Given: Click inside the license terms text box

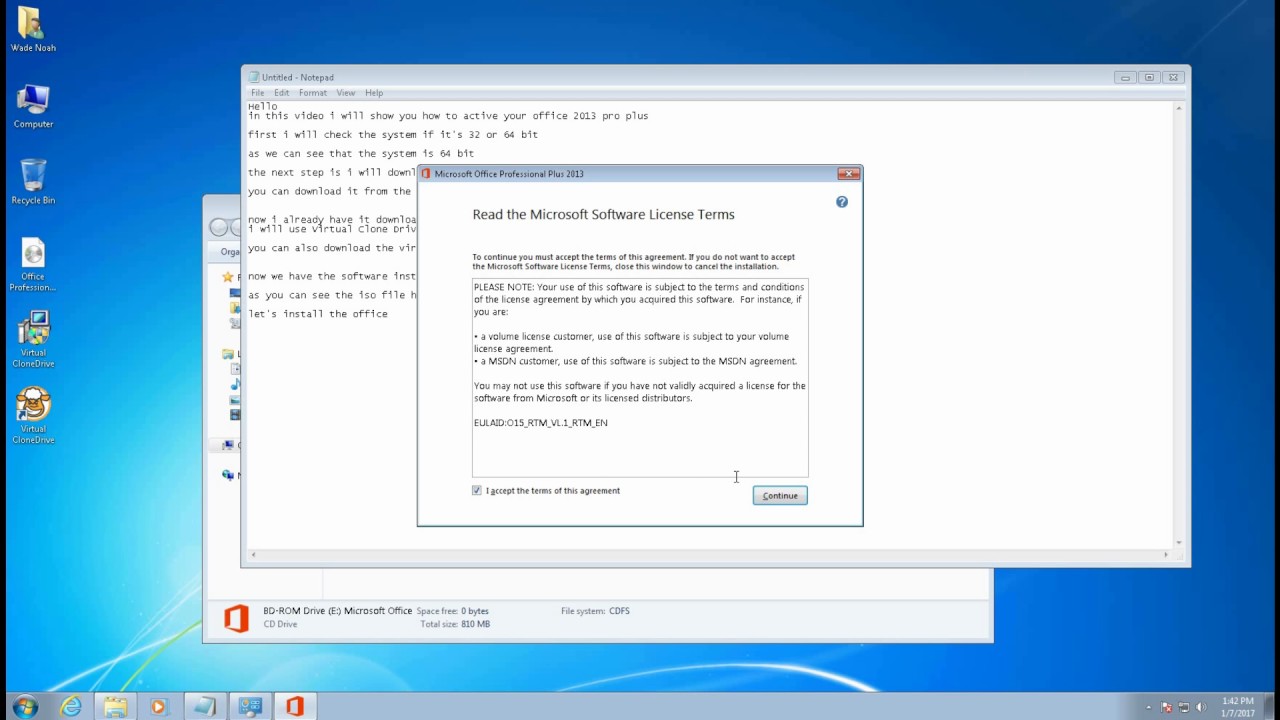Looking at the screenshot, I should [640, 378].
